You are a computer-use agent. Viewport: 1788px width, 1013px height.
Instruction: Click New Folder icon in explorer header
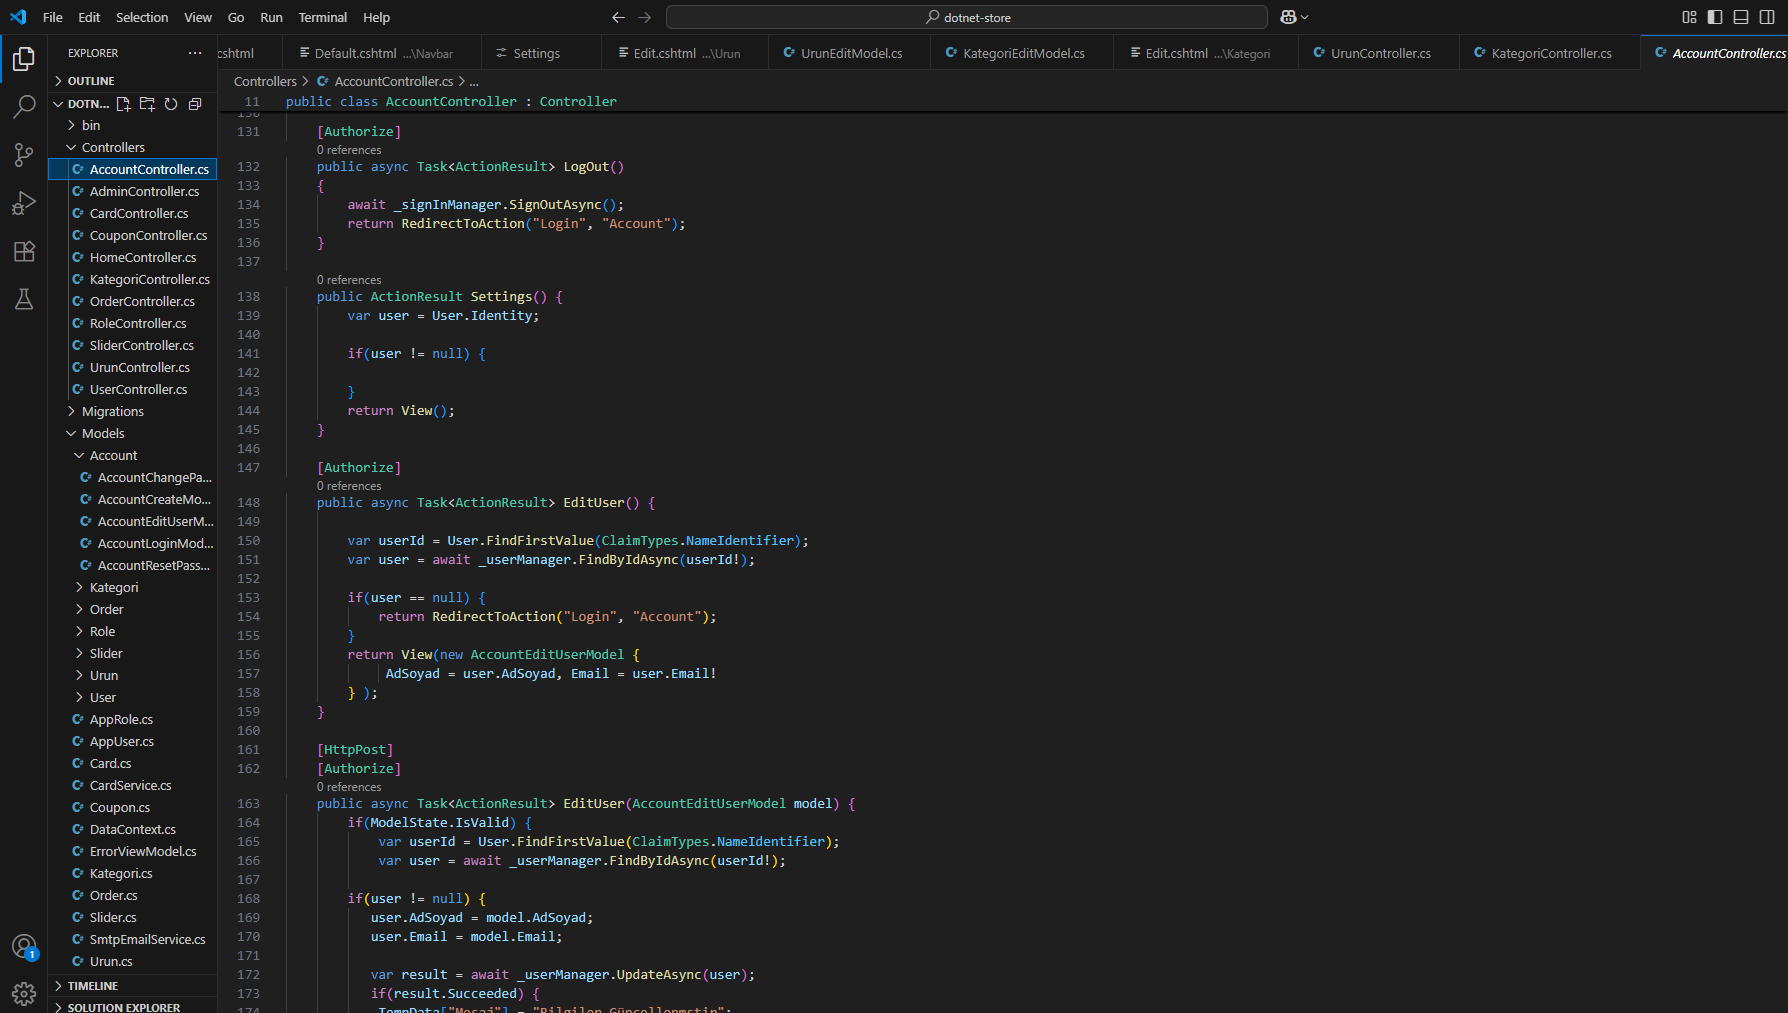click(147, 104)
